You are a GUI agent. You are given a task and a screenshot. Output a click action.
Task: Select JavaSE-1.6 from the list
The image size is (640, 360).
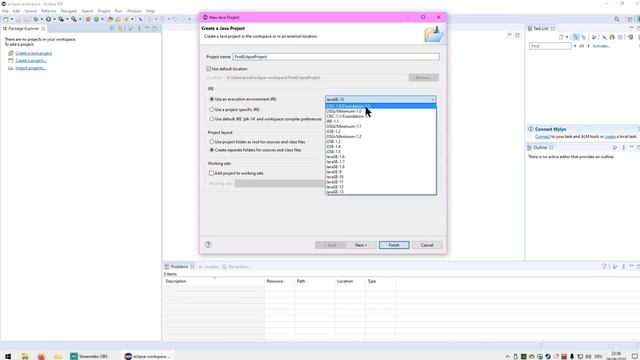380,157
